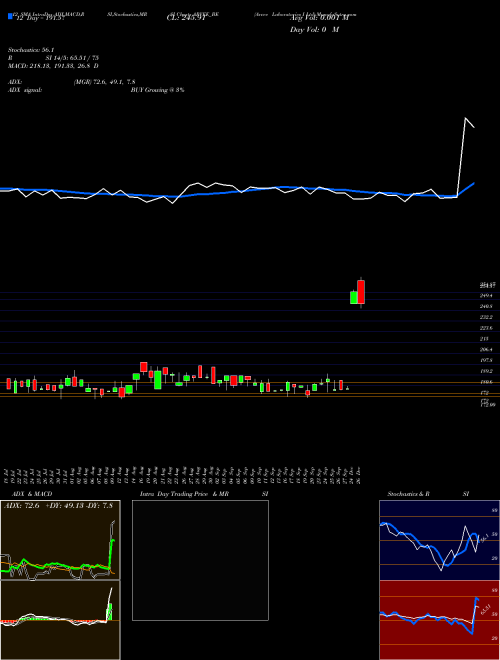
Task: Click the 249.4 price axis label
Action: pyautogui.click(x=486, y=296)
